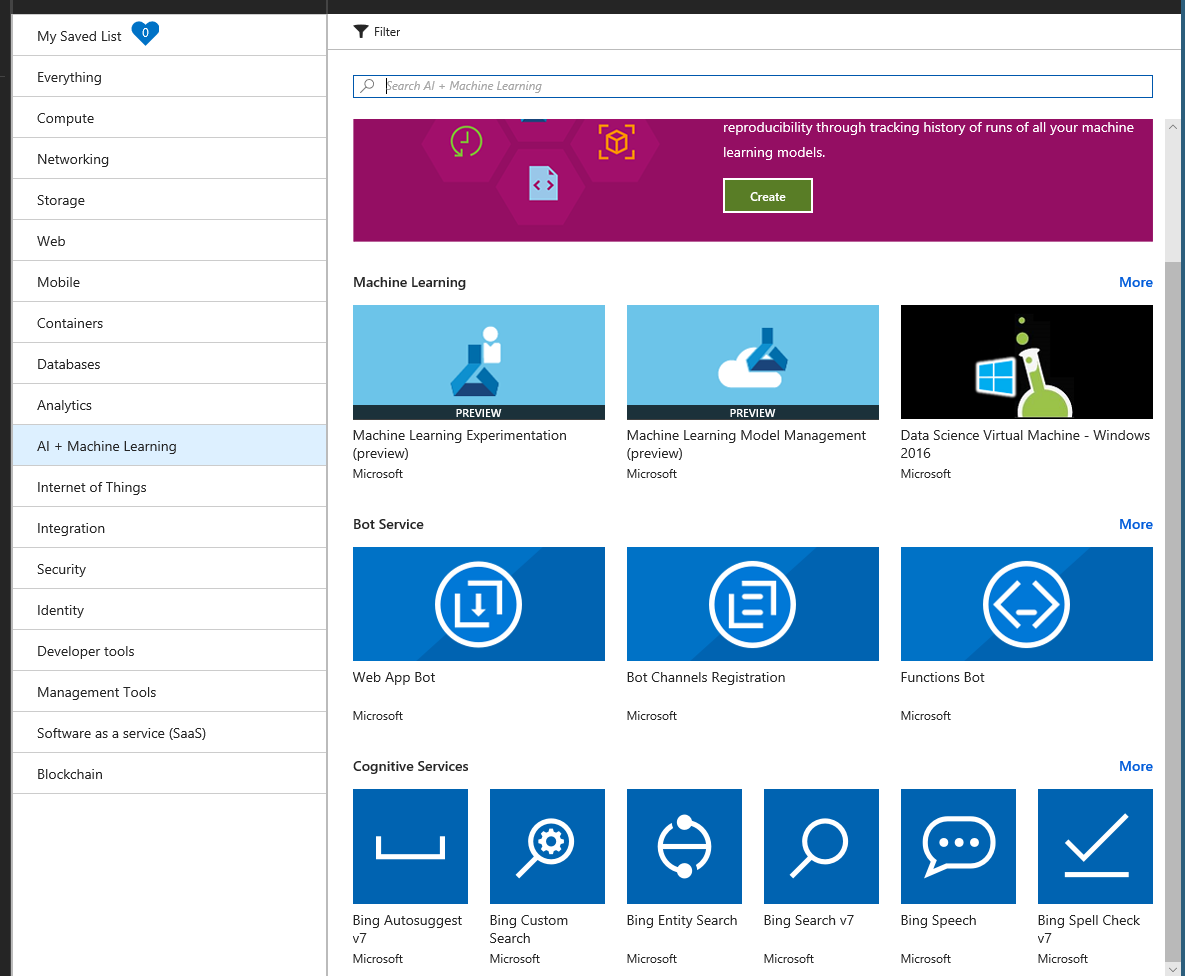Open the Bing Autosuggest v7 icon

click(410, 847)
